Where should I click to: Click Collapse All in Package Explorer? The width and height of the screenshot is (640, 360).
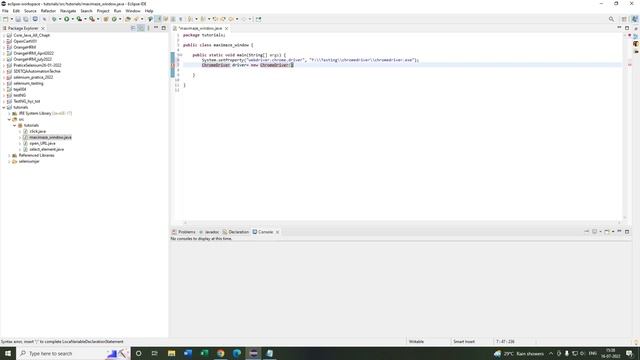click(133, 28)
